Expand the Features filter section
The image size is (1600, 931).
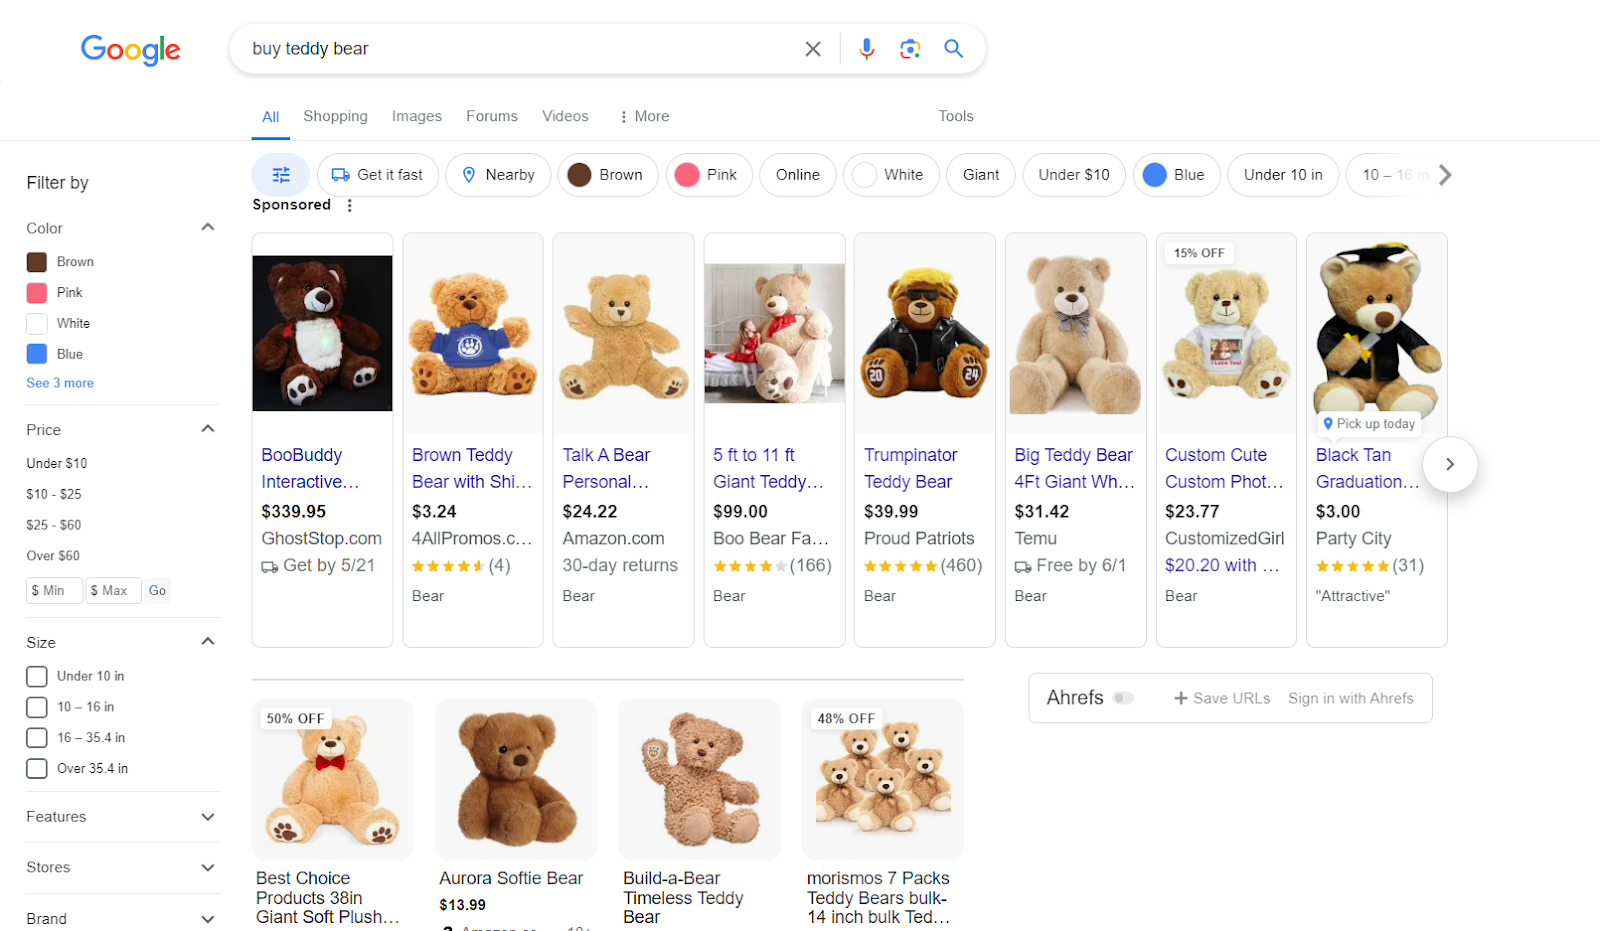[x=208, y=817]
